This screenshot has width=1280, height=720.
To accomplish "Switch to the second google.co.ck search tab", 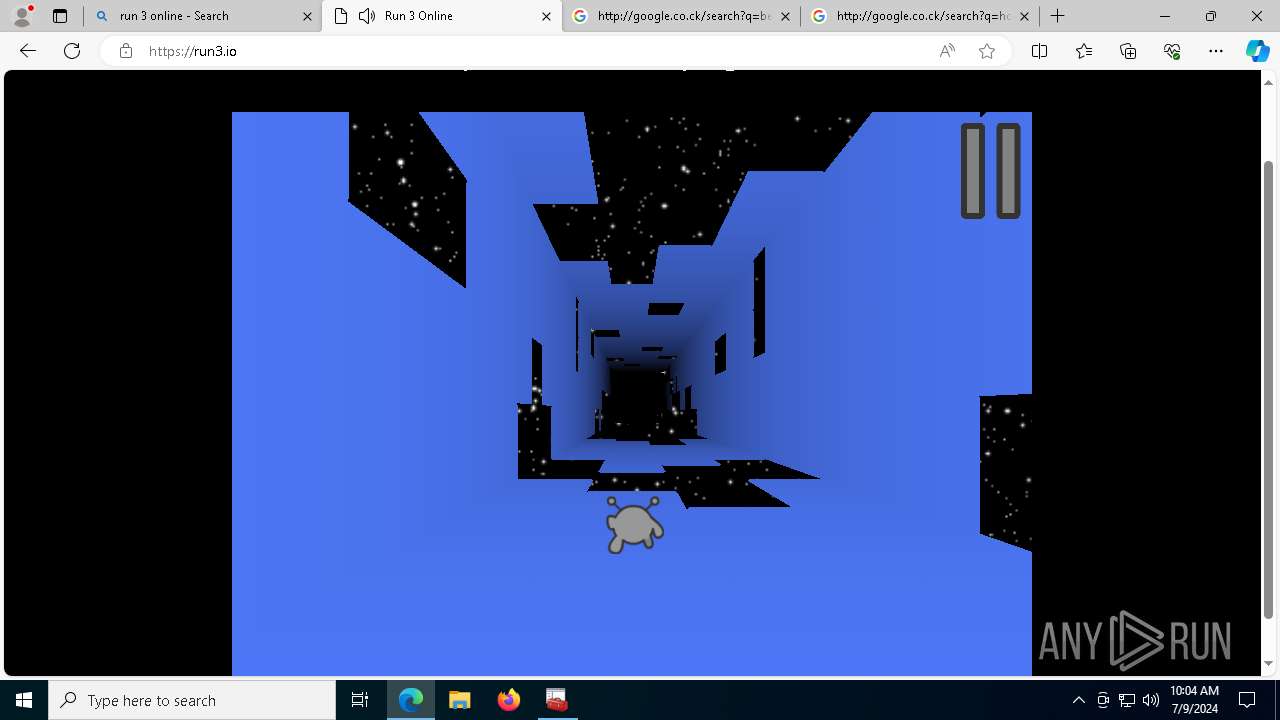I will 919,16.
